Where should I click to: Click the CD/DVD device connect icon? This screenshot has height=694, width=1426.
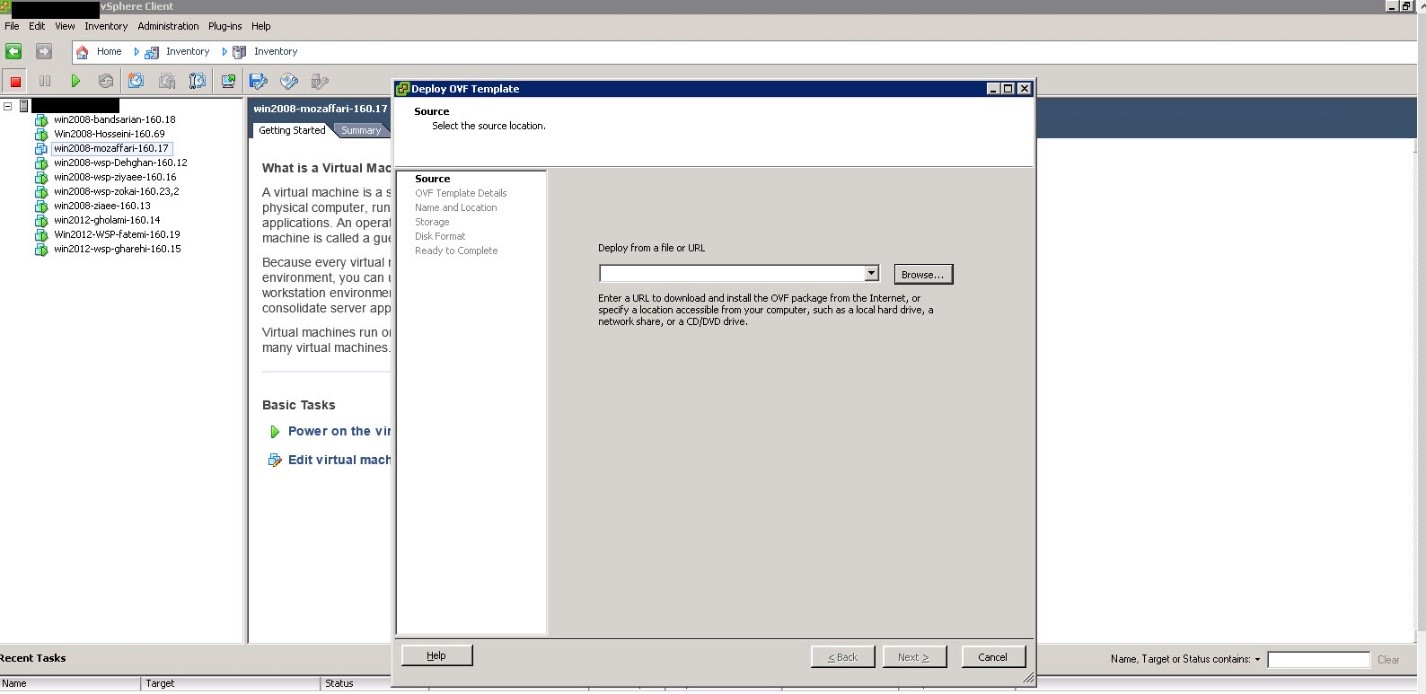(x=289, y=81)
